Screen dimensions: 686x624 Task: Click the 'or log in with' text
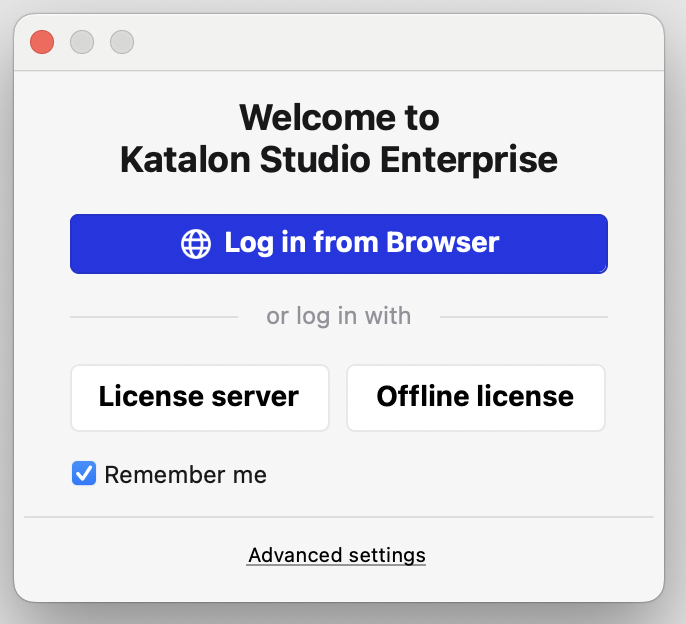[x=339, y=316]
